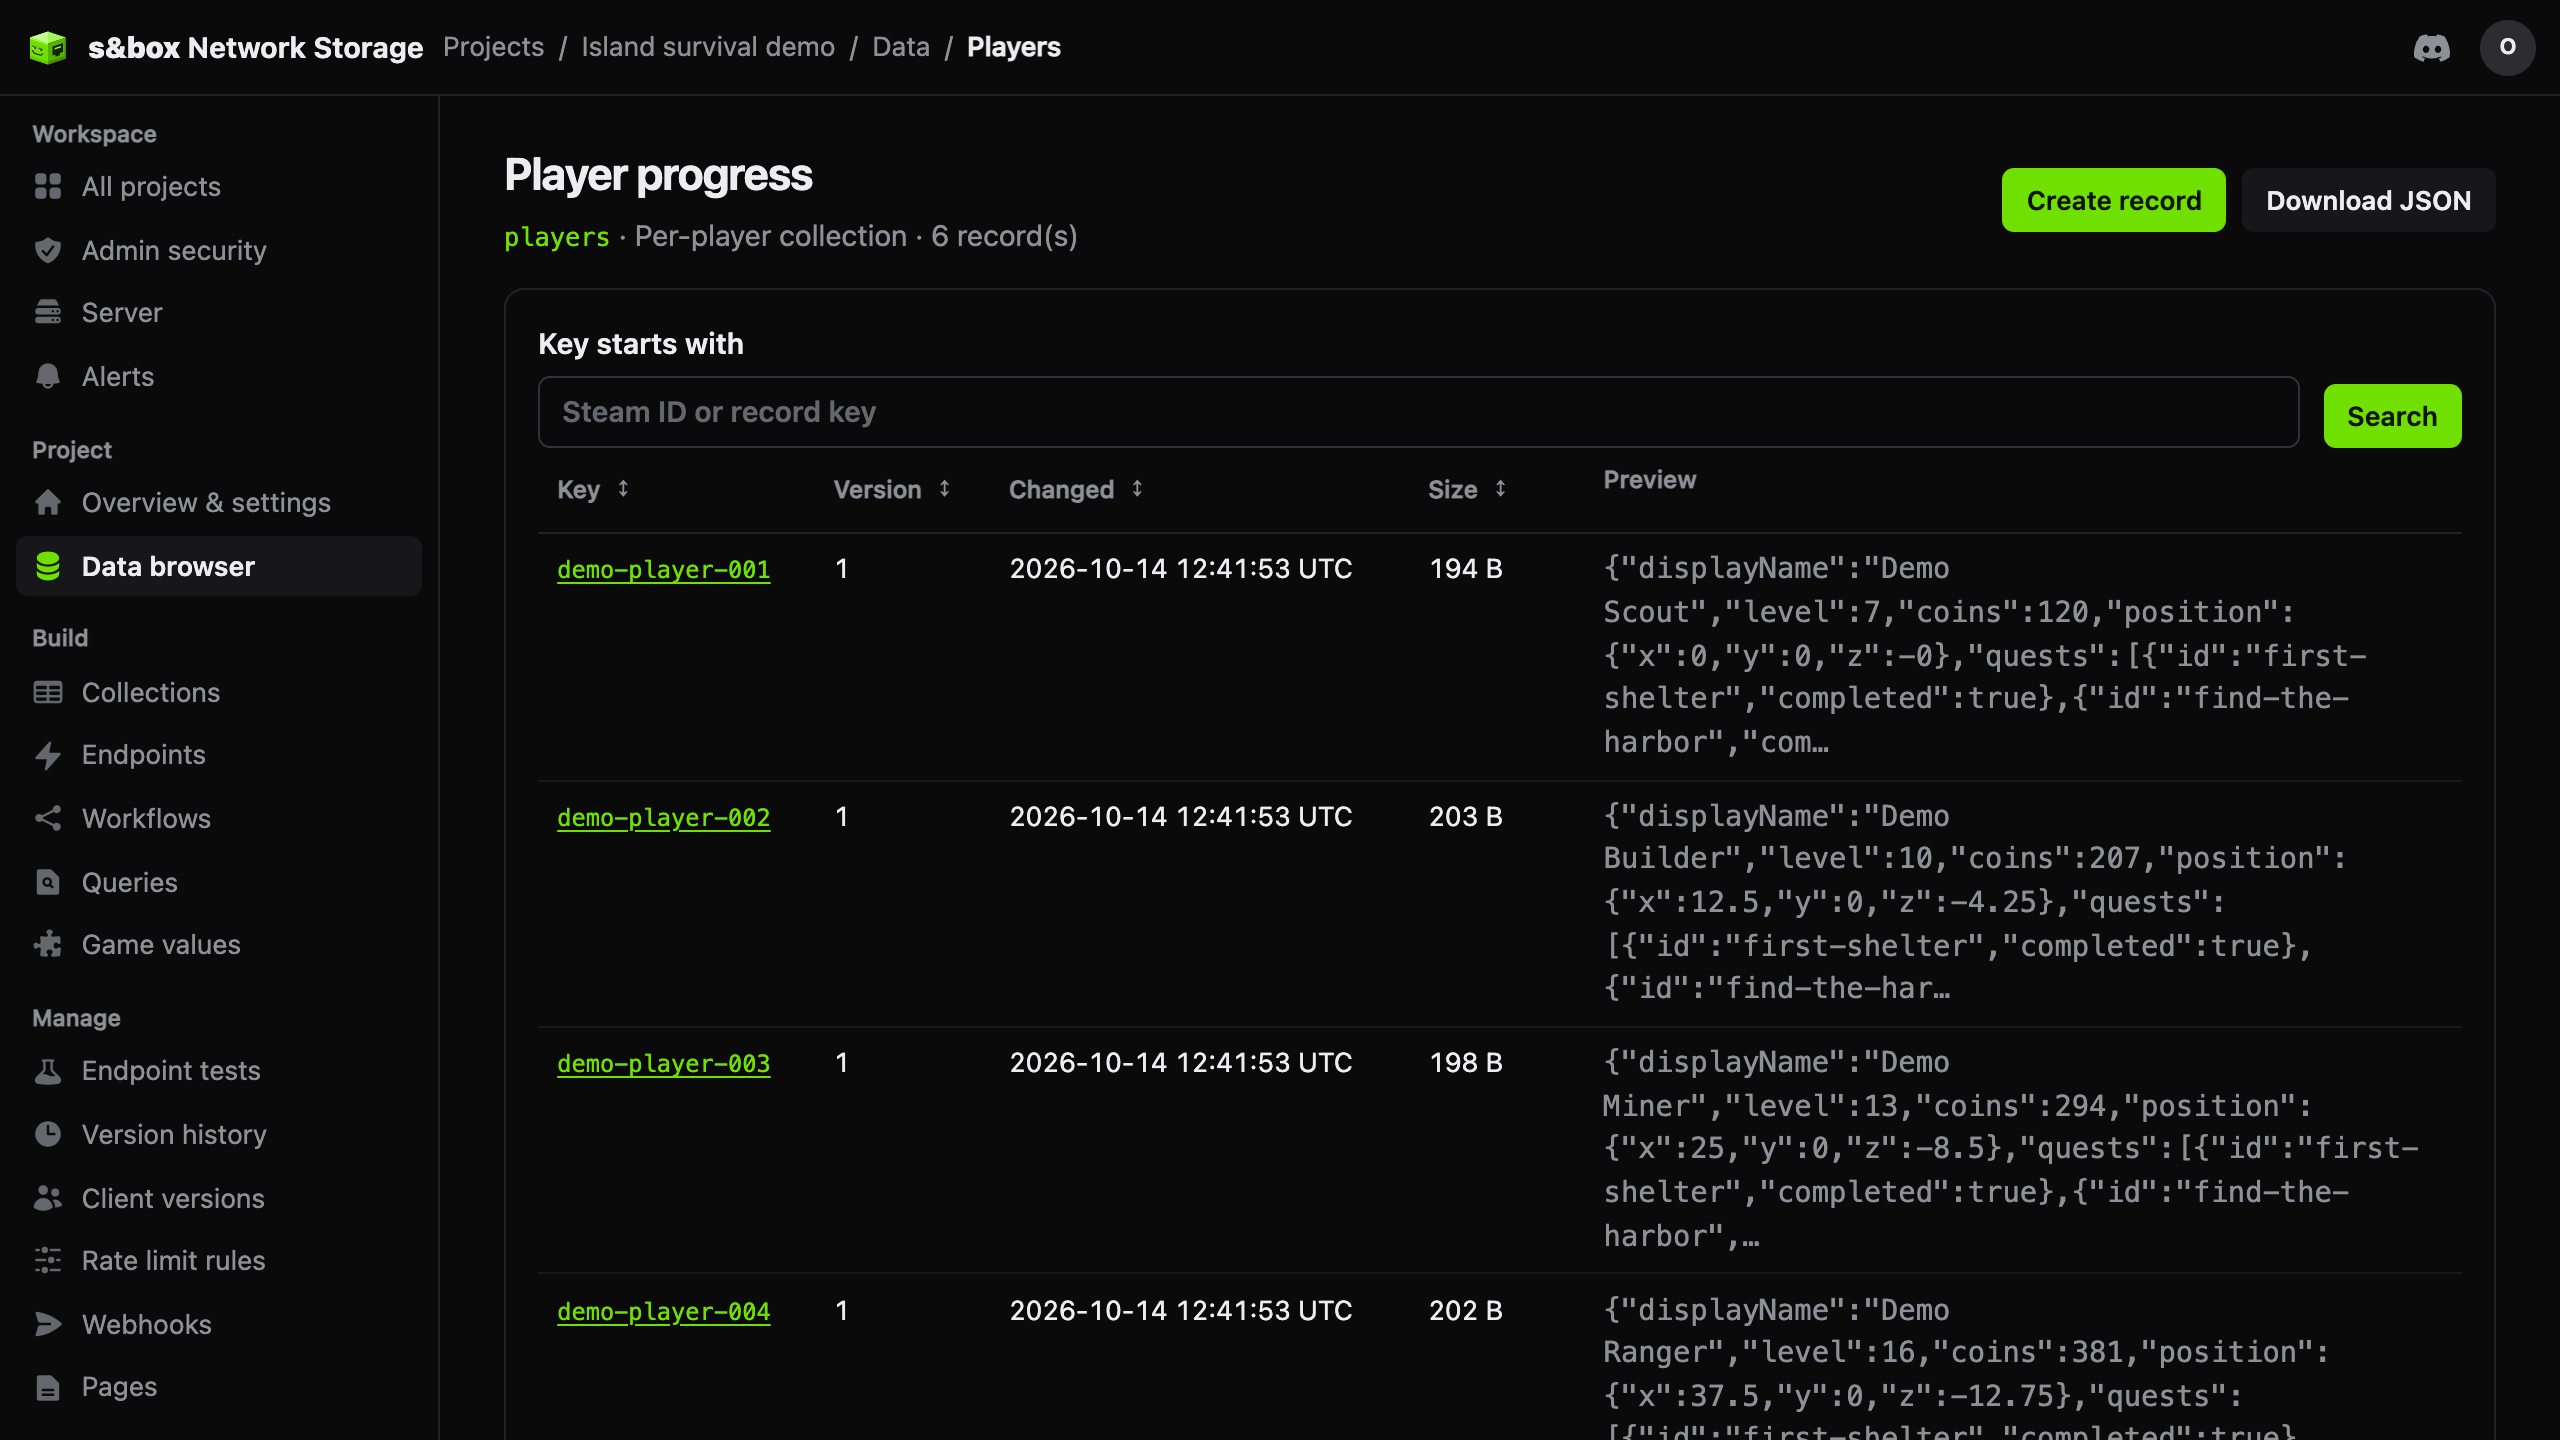Open the demo-player-002 record link
The width and height of the screenshot is (2560, 1440).
(x=663, y=817)
